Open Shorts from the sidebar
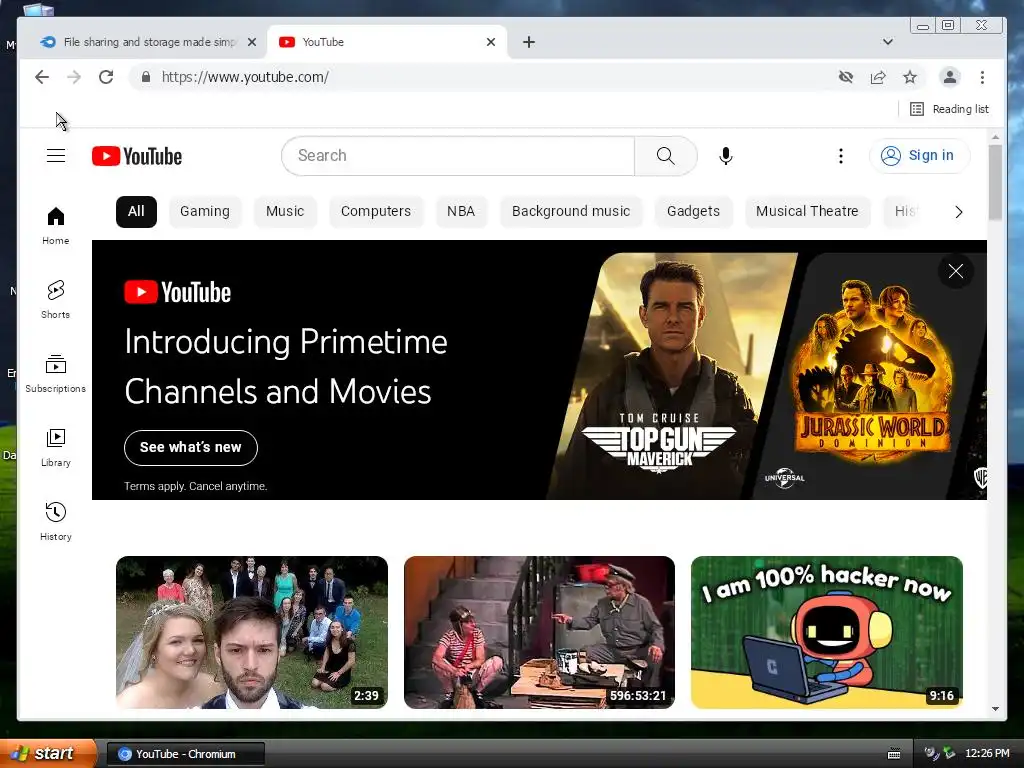1024x768 pixels. (56, 300)
